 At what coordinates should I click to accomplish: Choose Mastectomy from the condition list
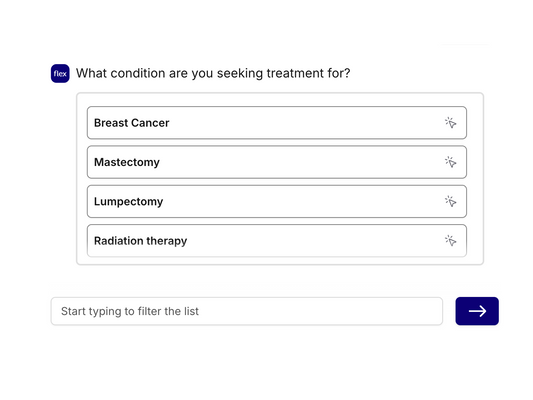click(277, 162)
